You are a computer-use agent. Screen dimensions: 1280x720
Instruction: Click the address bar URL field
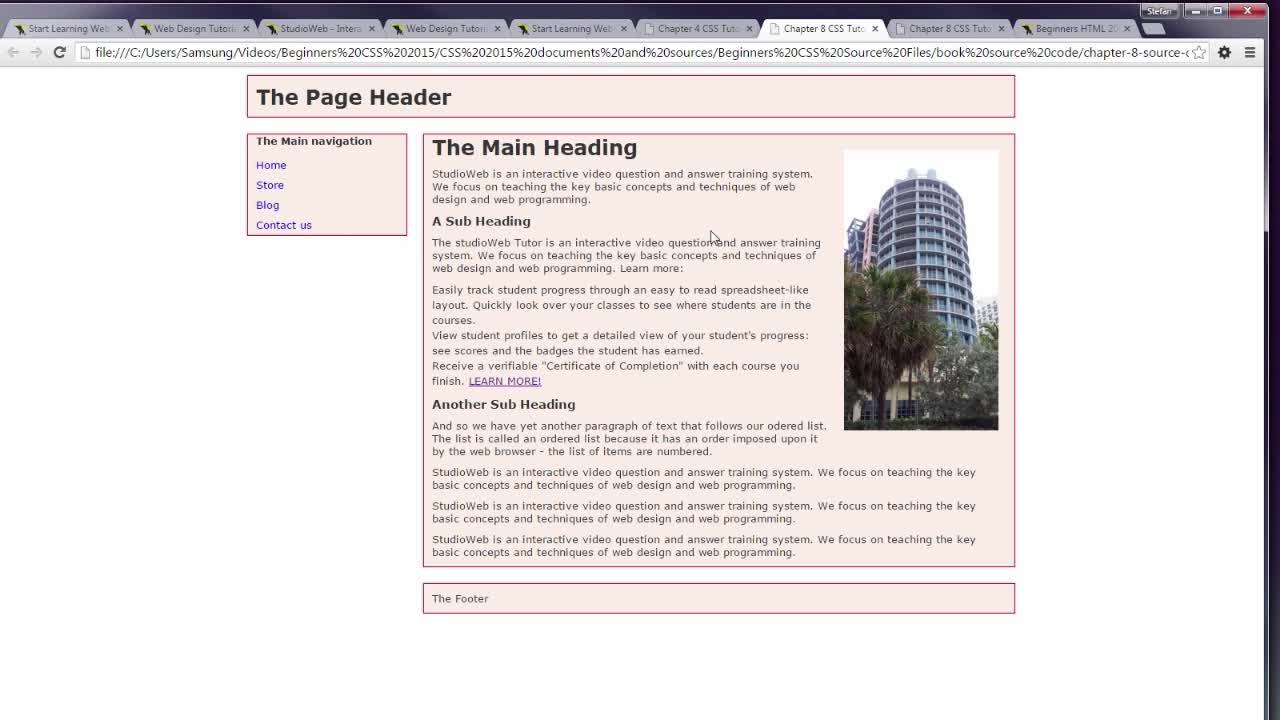coord(640,52)
